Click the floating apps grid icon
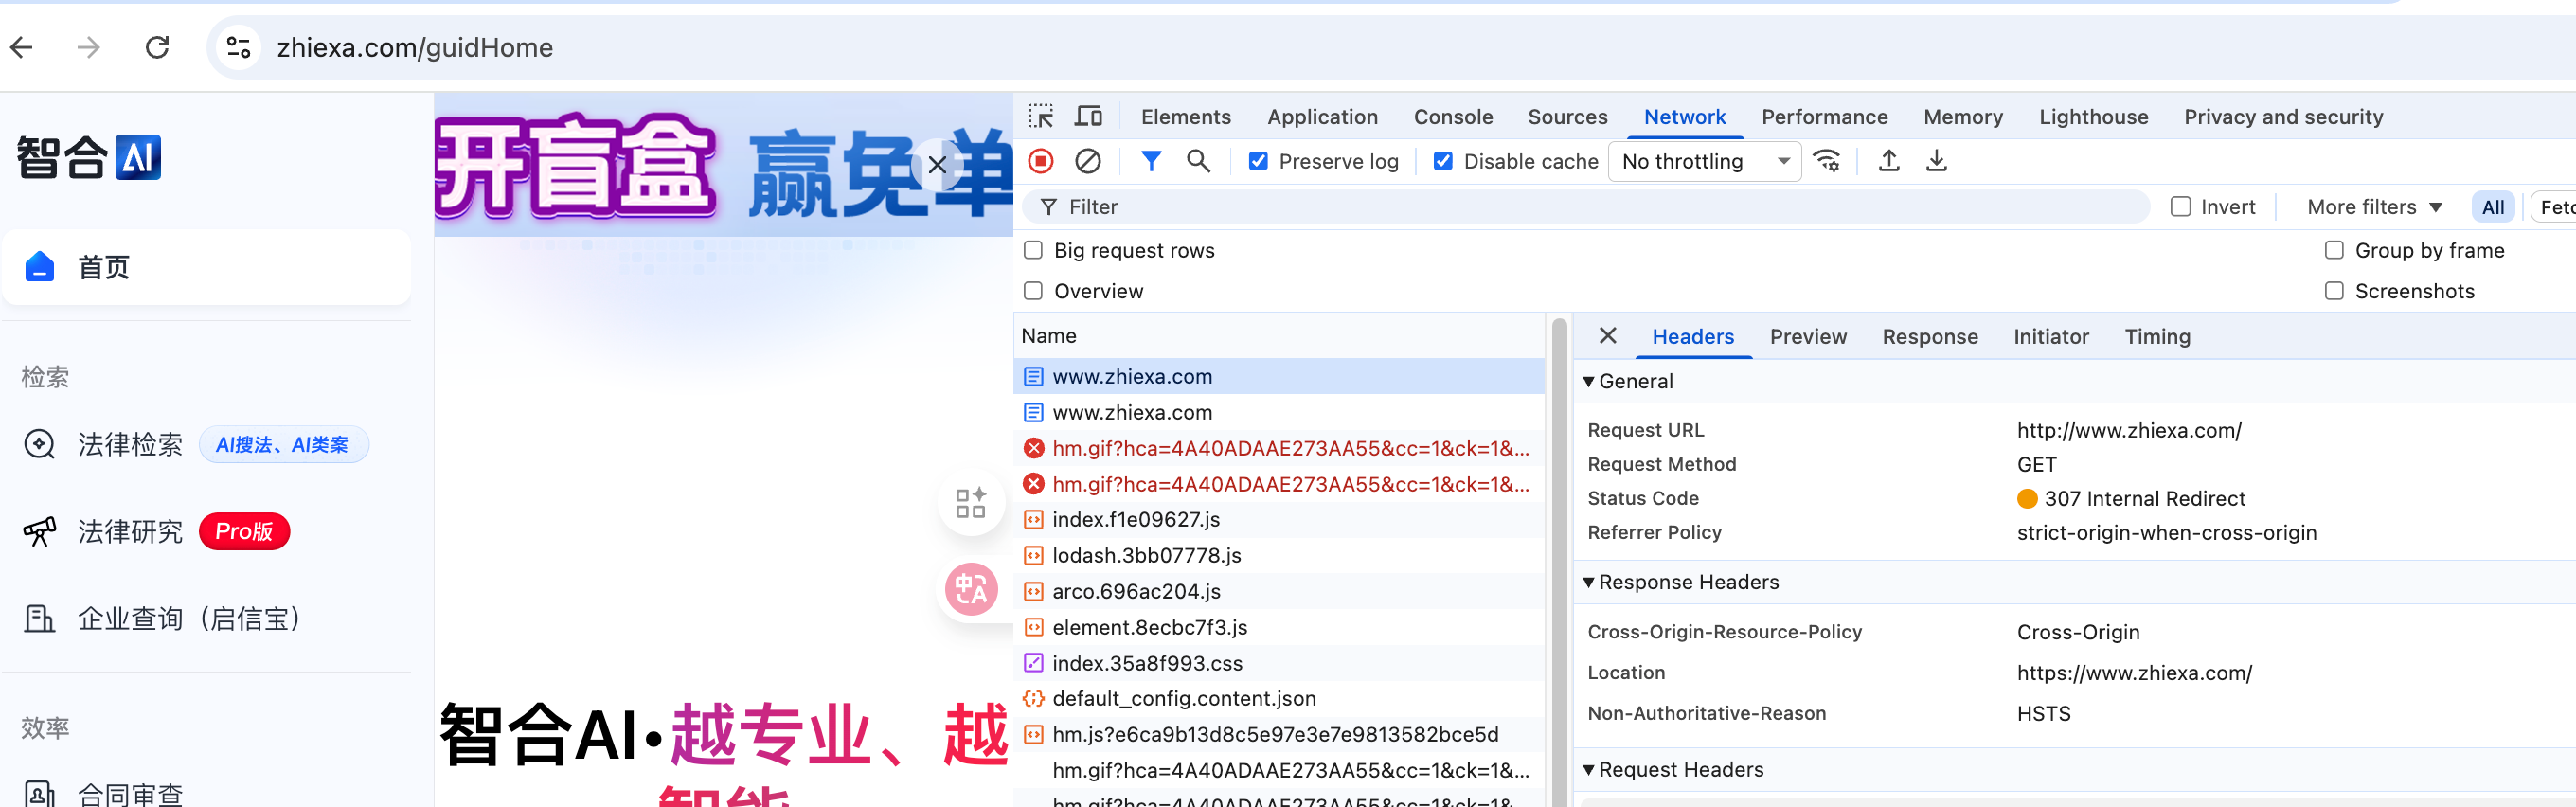This screenshot has height=807, width=2576. (971, 502)
